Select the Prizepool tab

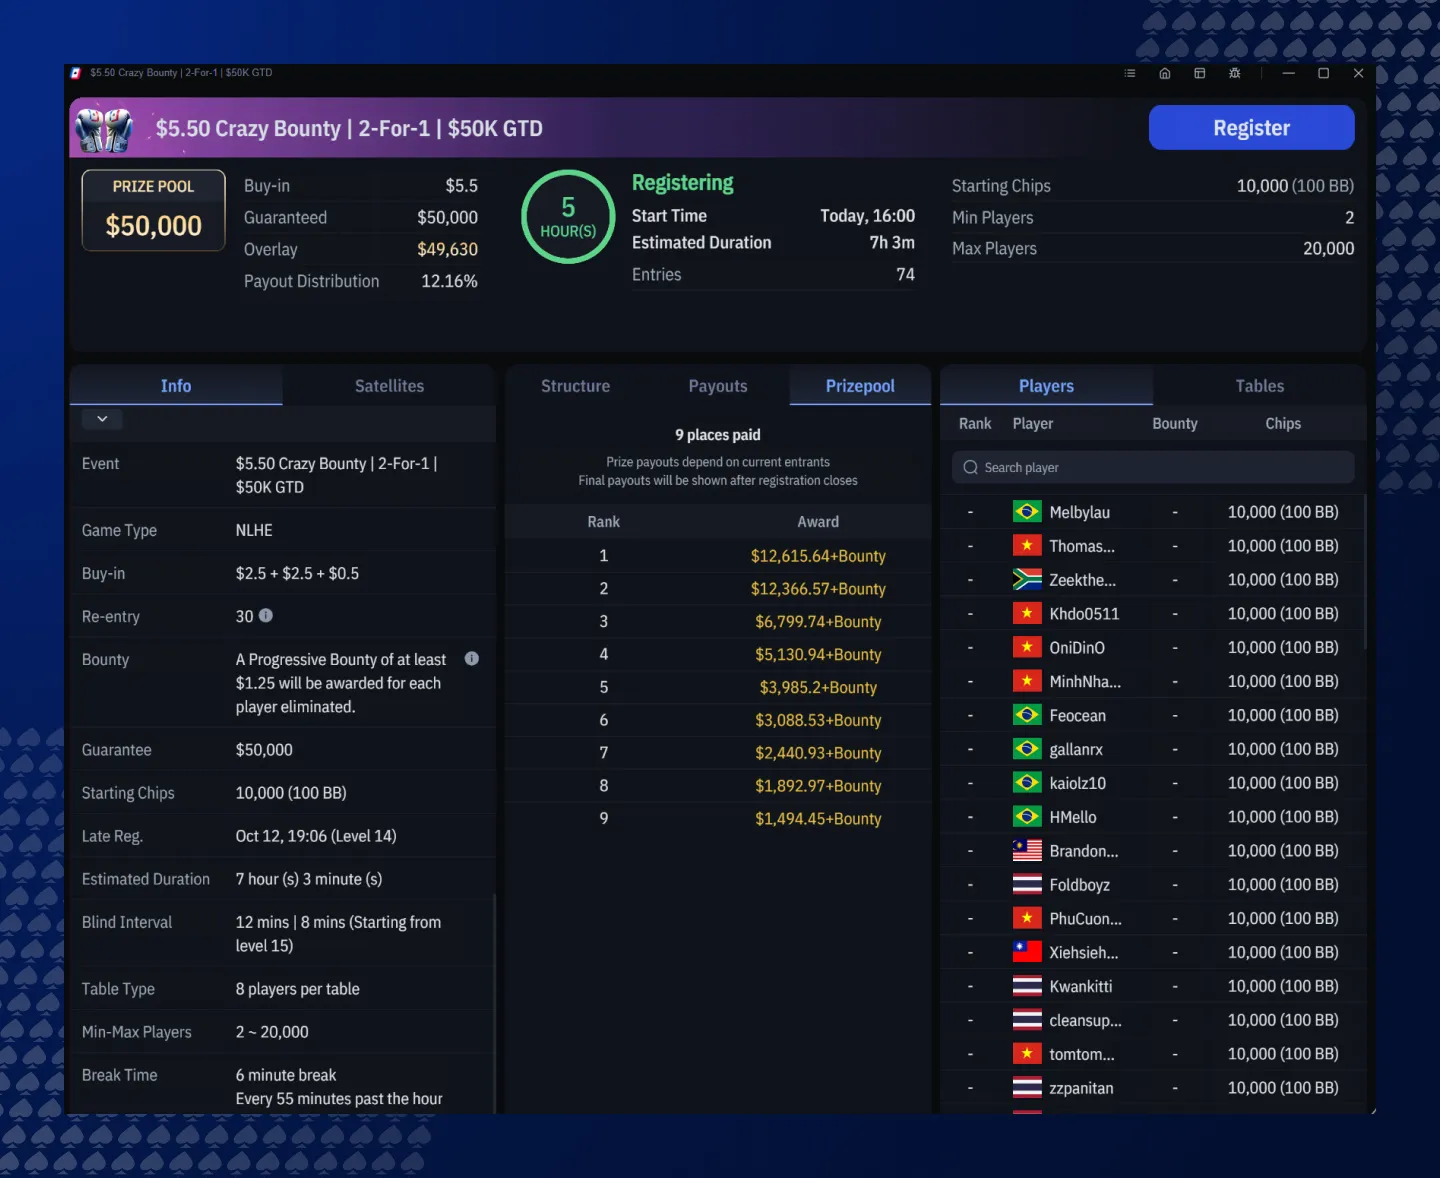coord(860,386)
